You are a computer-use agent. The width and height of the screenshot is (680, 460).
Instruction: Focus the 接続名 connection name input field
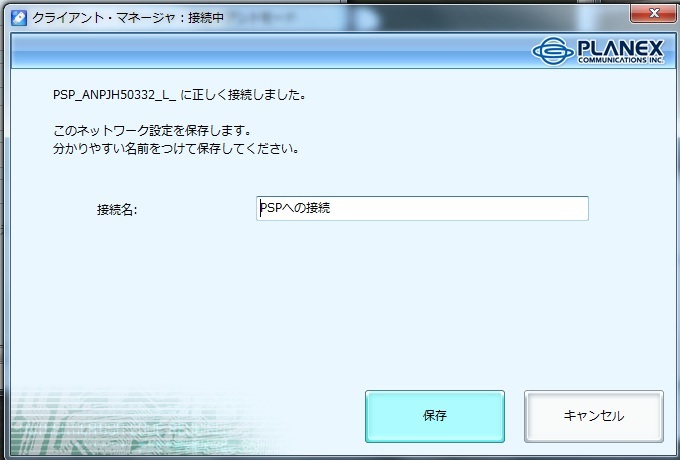point(422,209)
